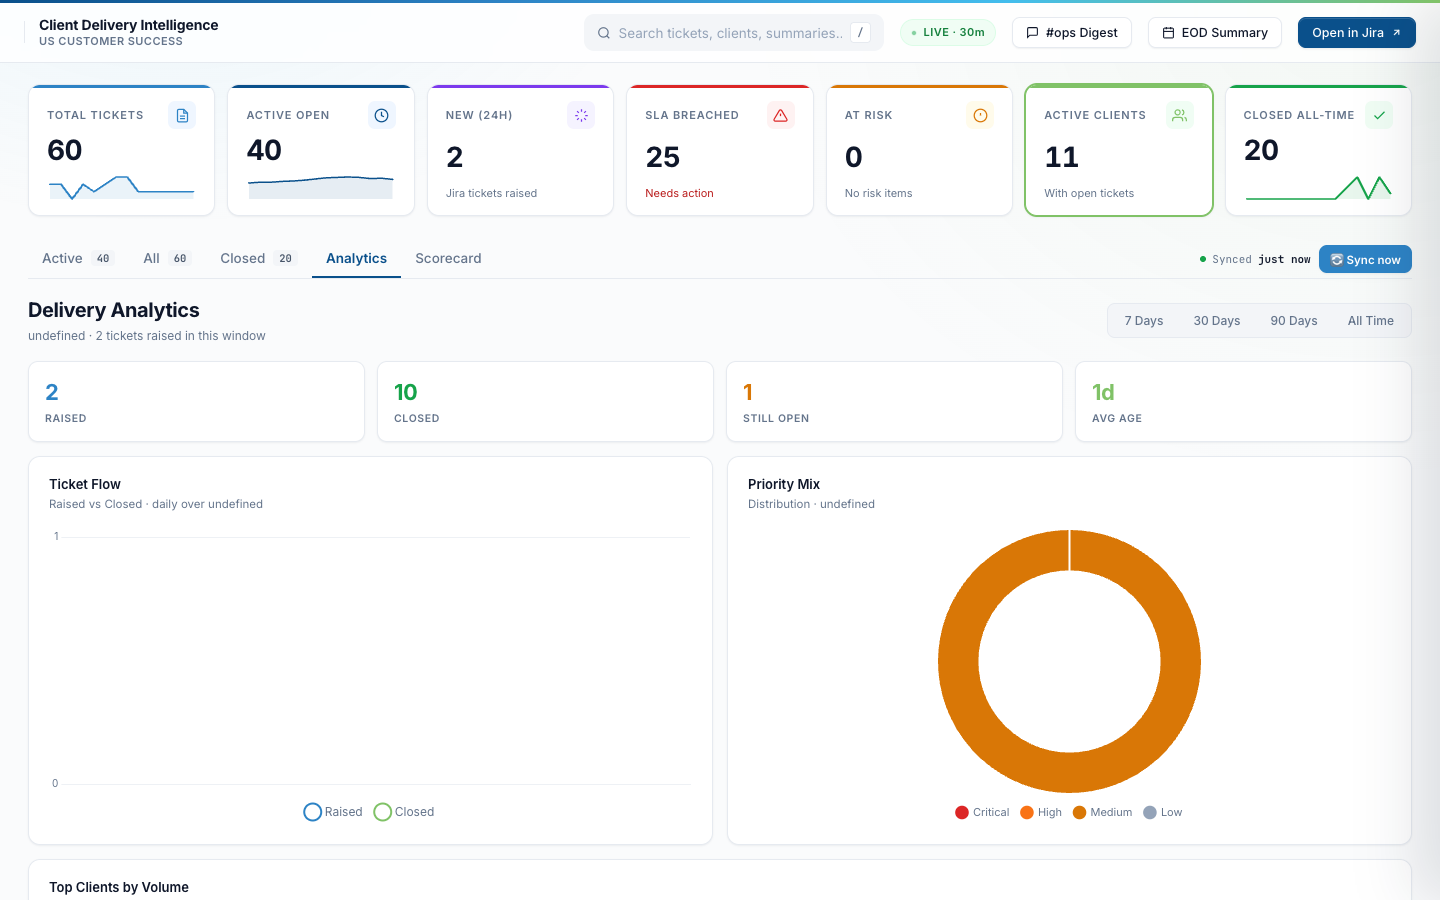Click the search magnifier icon

click(x=604, y=33)
